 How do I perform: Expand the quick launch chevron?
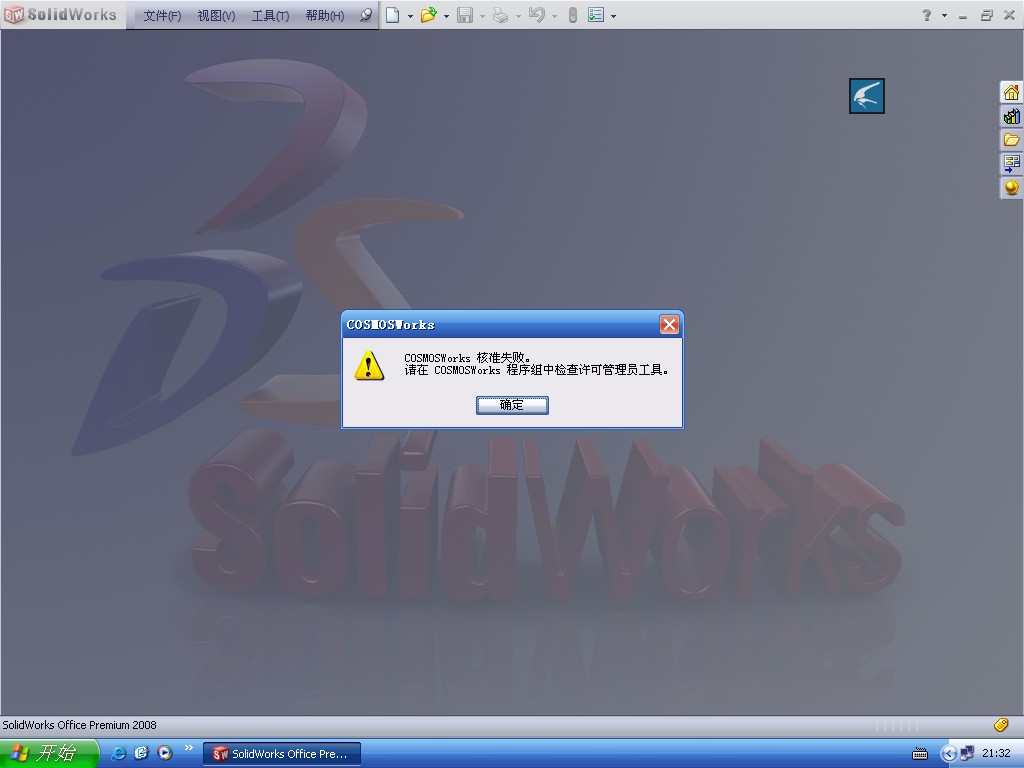coord(189,748)
